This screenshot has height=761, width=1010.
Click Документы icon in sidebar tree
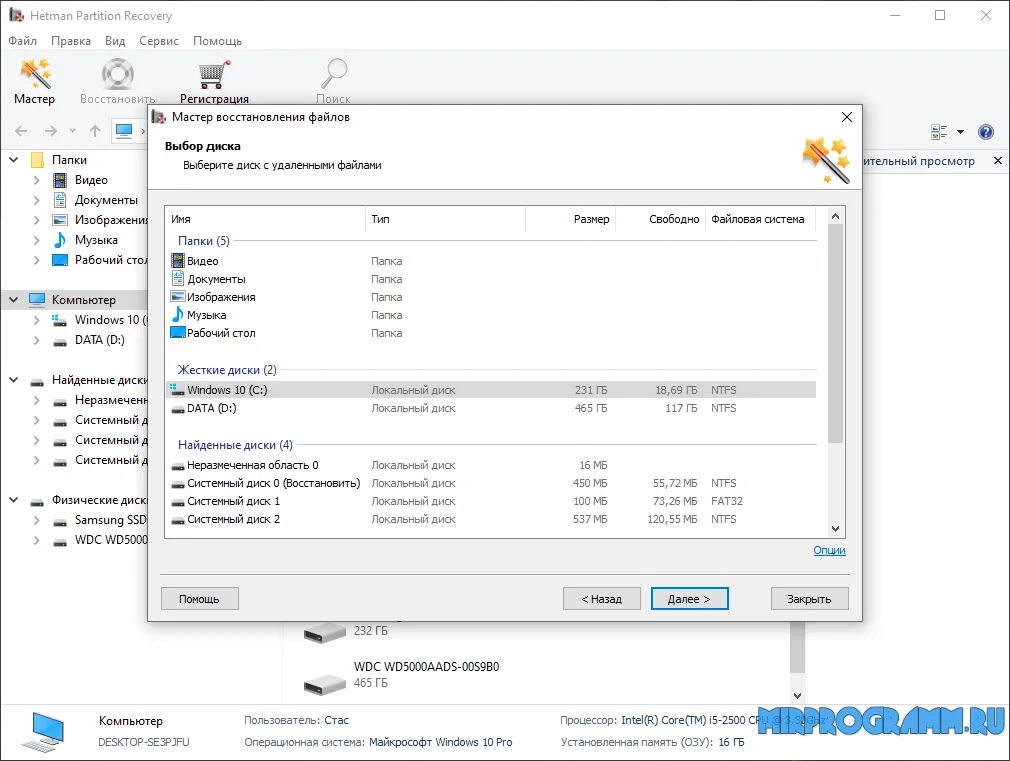60,200
